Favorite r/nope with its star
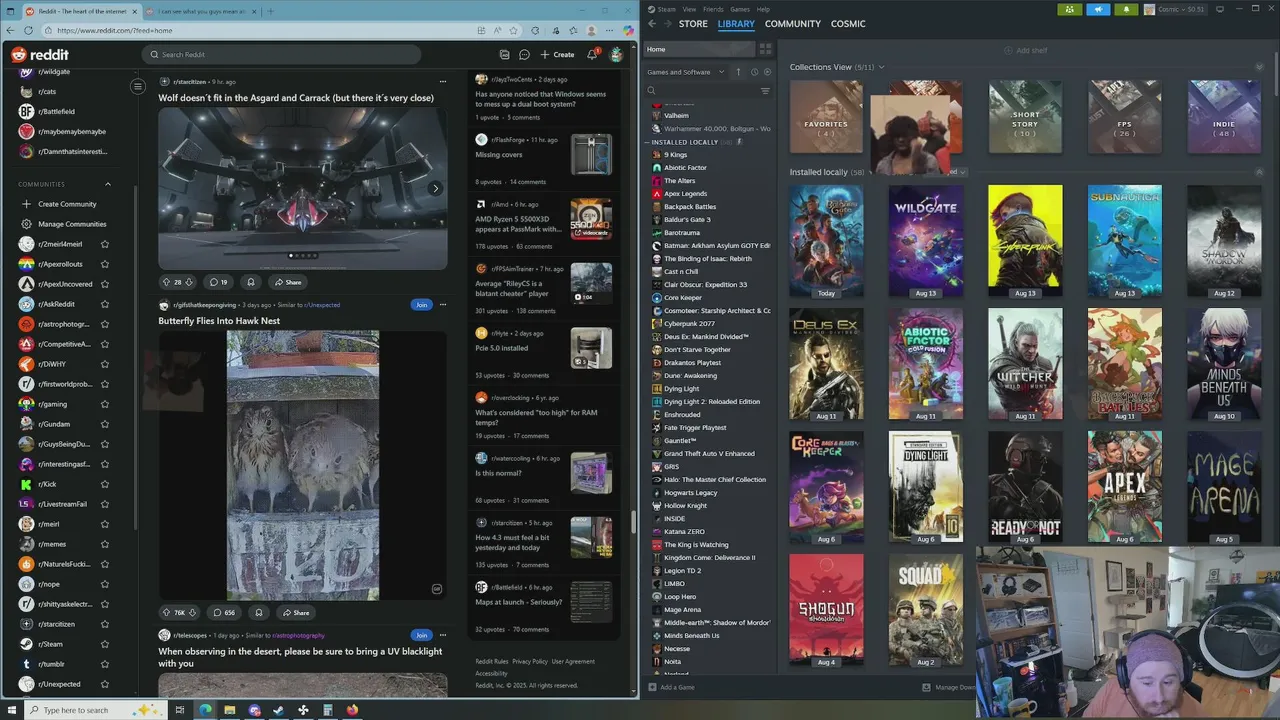1280x720 pixels. pyautogui.click(x=105, y=584)
